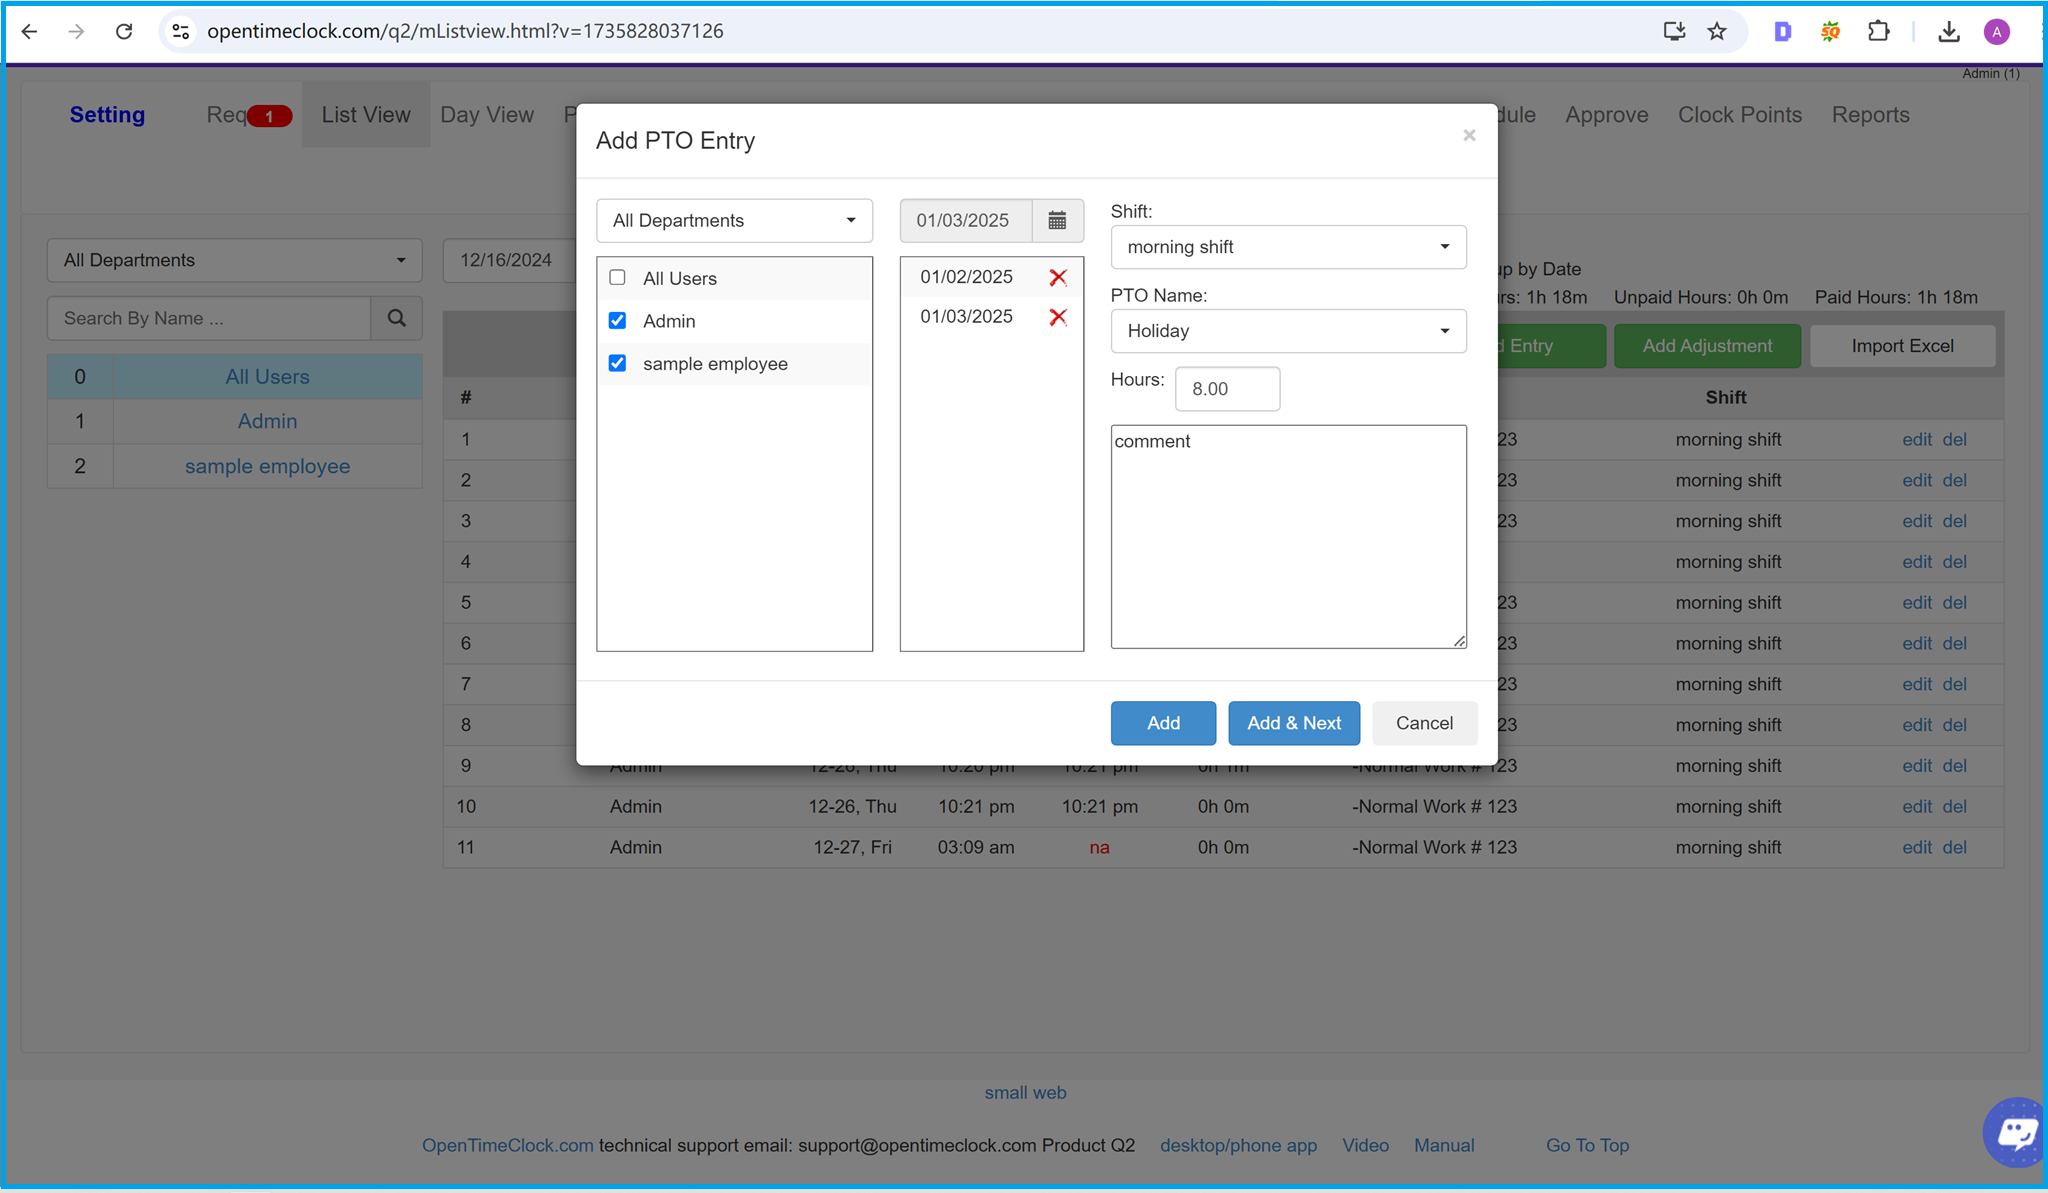This screenshot has height=1193, width=2048.
Task: Toggle the All Users checkbox
Action: pos(616,277)
